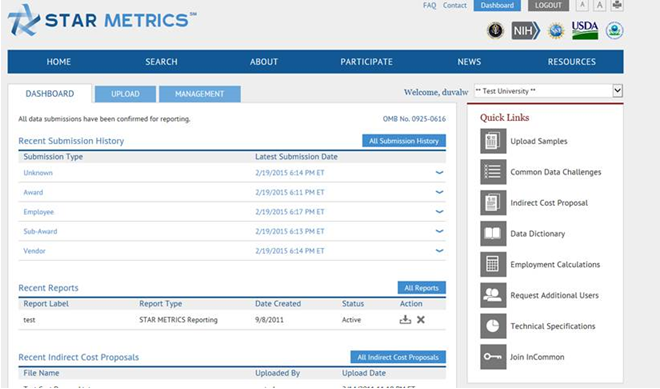Expand the Vendor submission row chevron
660x389 pixels.
click(439, 251)
